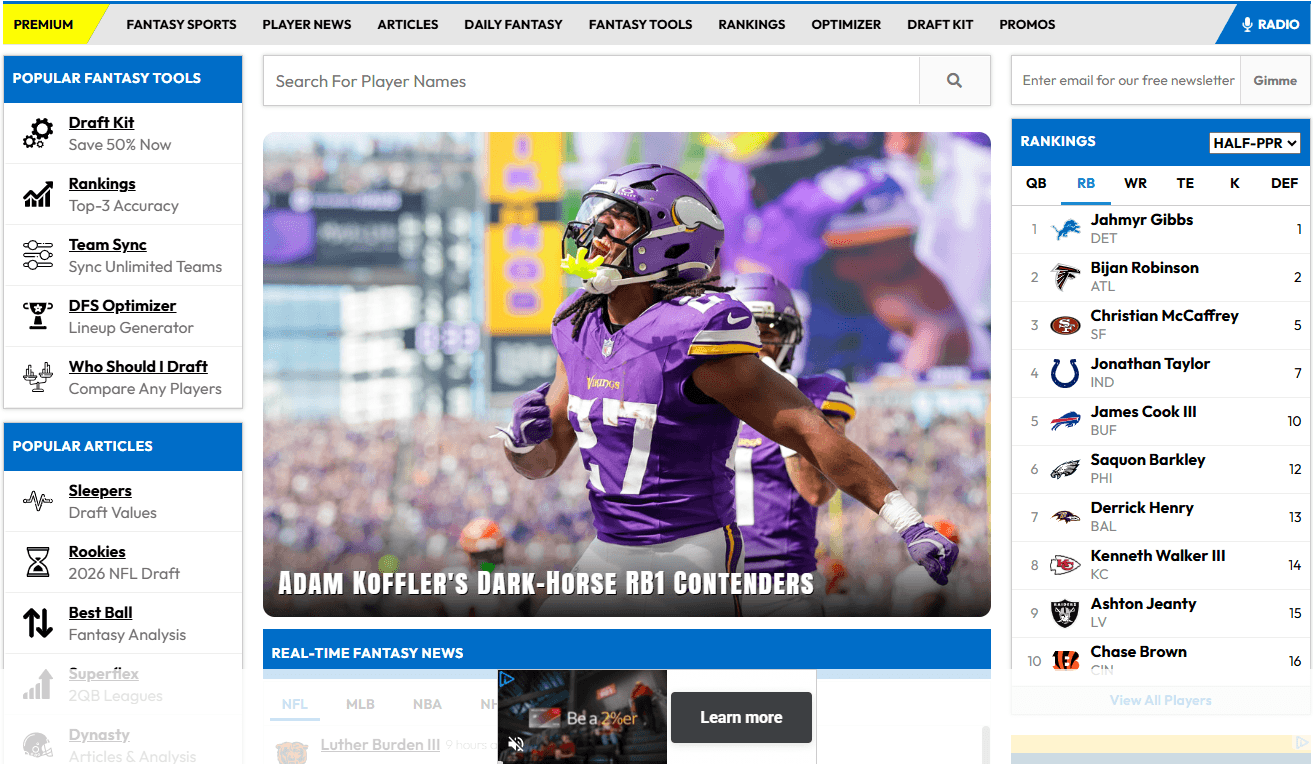The height and width of the screenshot is (764, 1313).
Task: Open the Team Sync link
Action: [x=108, y=244]
